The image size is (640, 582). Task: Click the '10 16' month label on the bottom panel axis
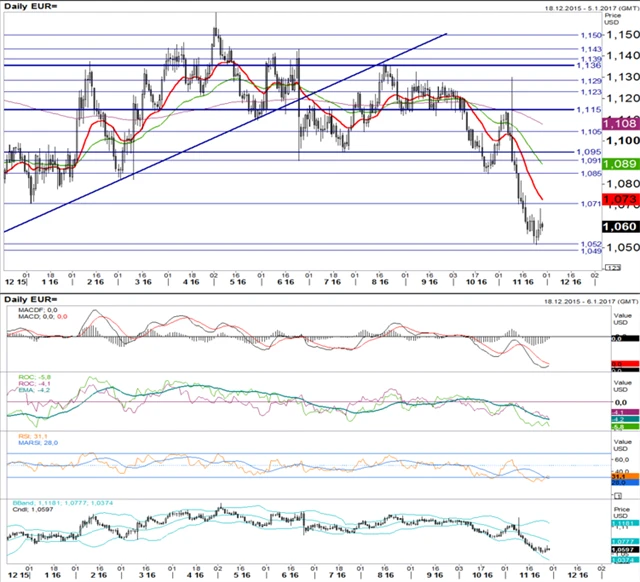pos(482,575)
